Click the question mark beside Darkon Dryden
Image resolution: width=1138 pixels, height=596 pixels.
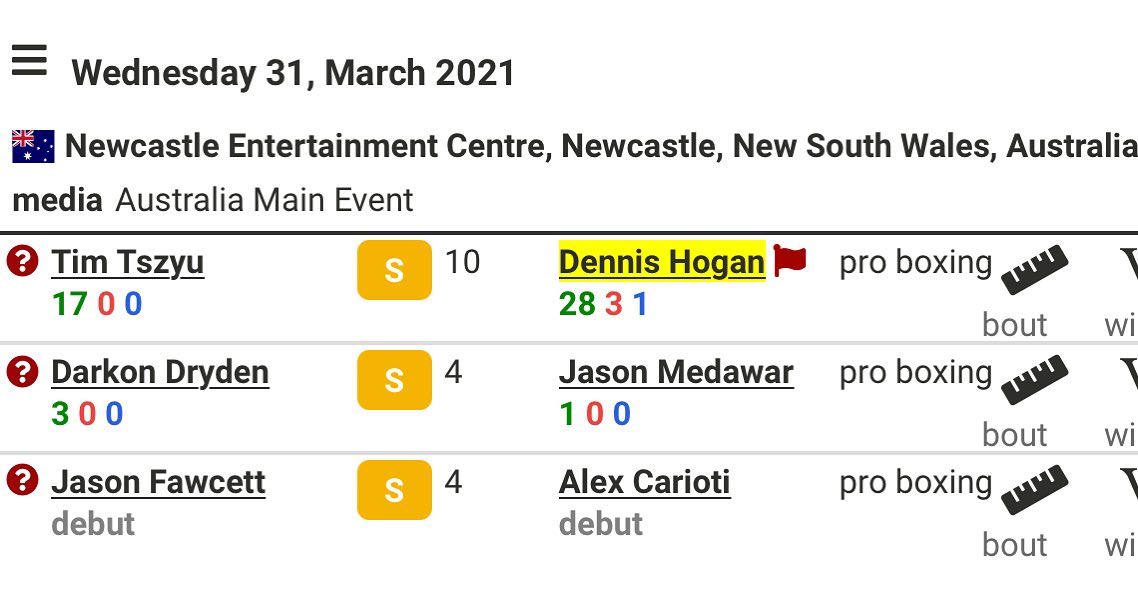[x=22, y=372]
